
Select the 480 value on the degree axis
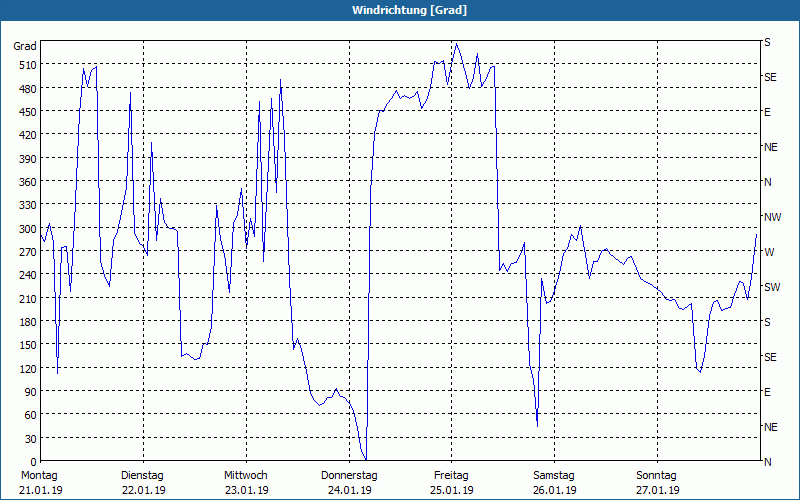pyautogui.click(x=28, y=88)
